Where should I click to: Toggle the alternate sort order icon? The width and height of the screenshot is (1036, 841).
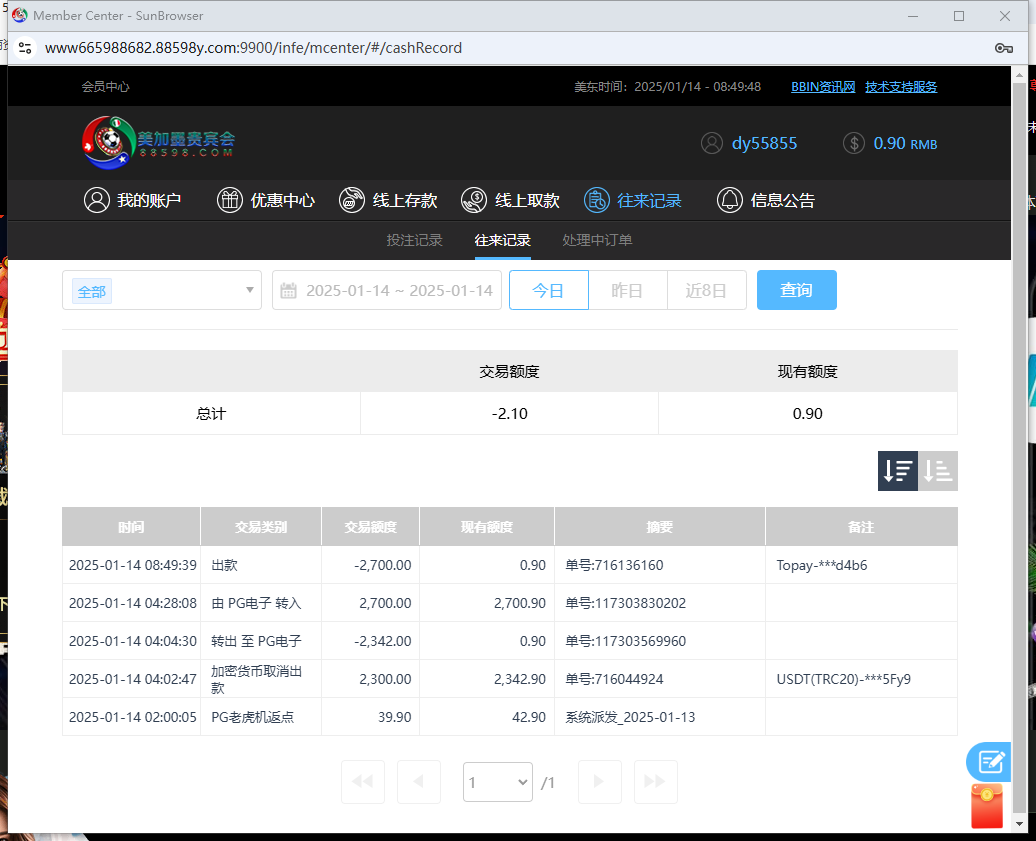(937, 470)
